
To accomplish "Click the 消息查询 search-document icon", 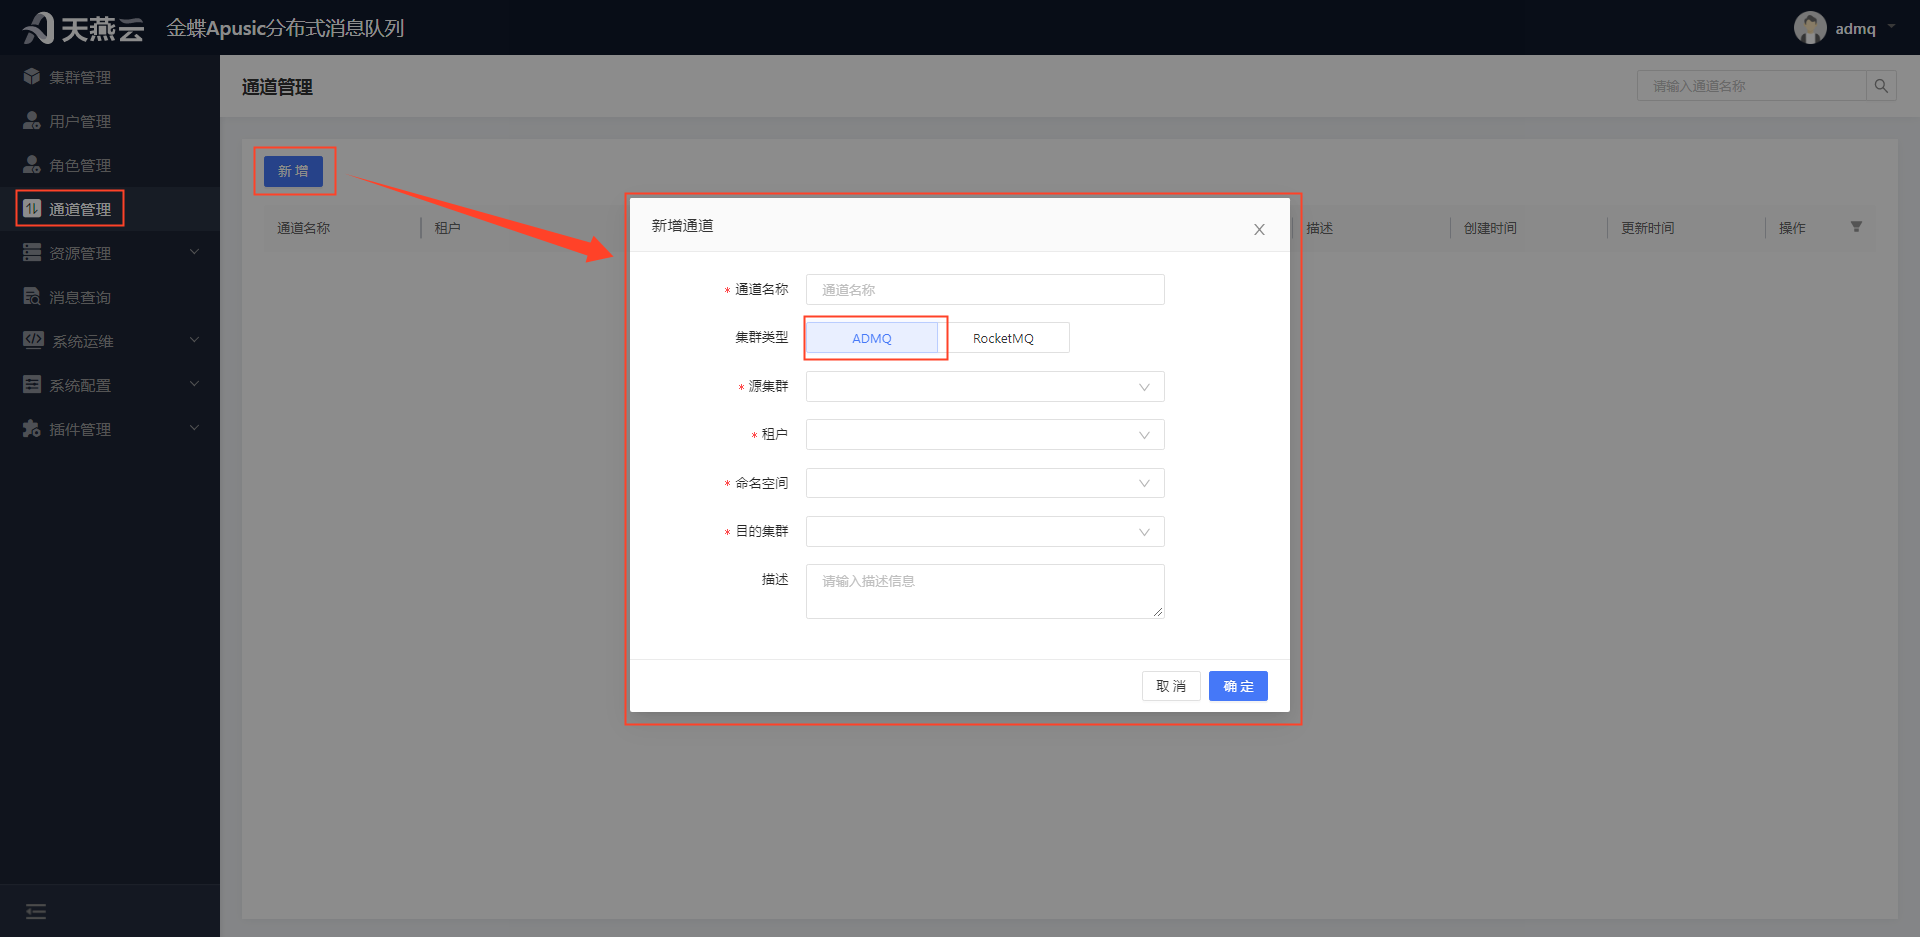I will [x=32, y=297].
